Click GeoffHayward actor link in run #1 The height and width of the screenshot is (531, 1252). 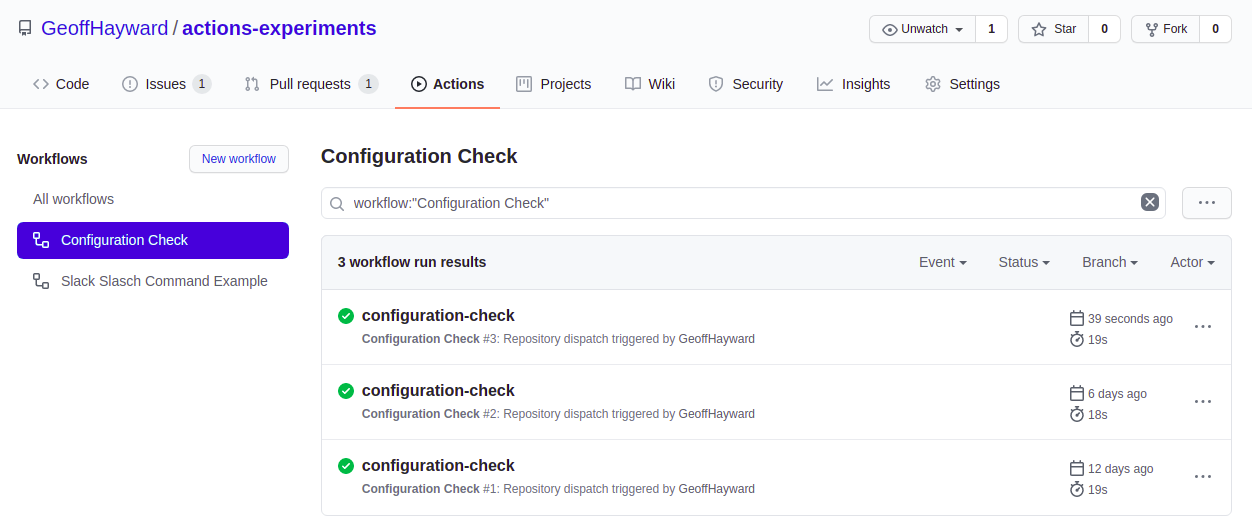pyautogui.click(x=717, y=489)
